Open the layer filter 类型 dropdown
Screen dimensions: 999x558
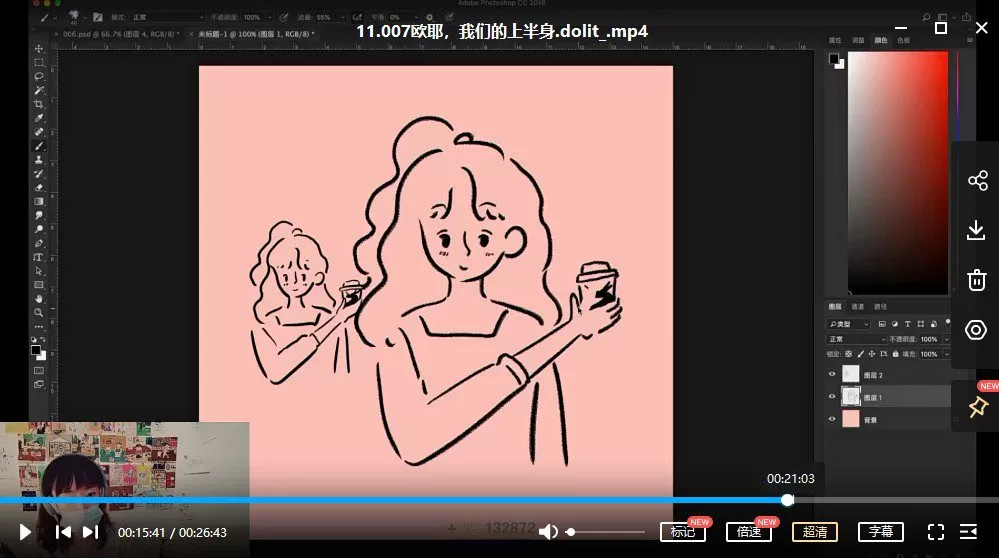click(x=849, y=324)
